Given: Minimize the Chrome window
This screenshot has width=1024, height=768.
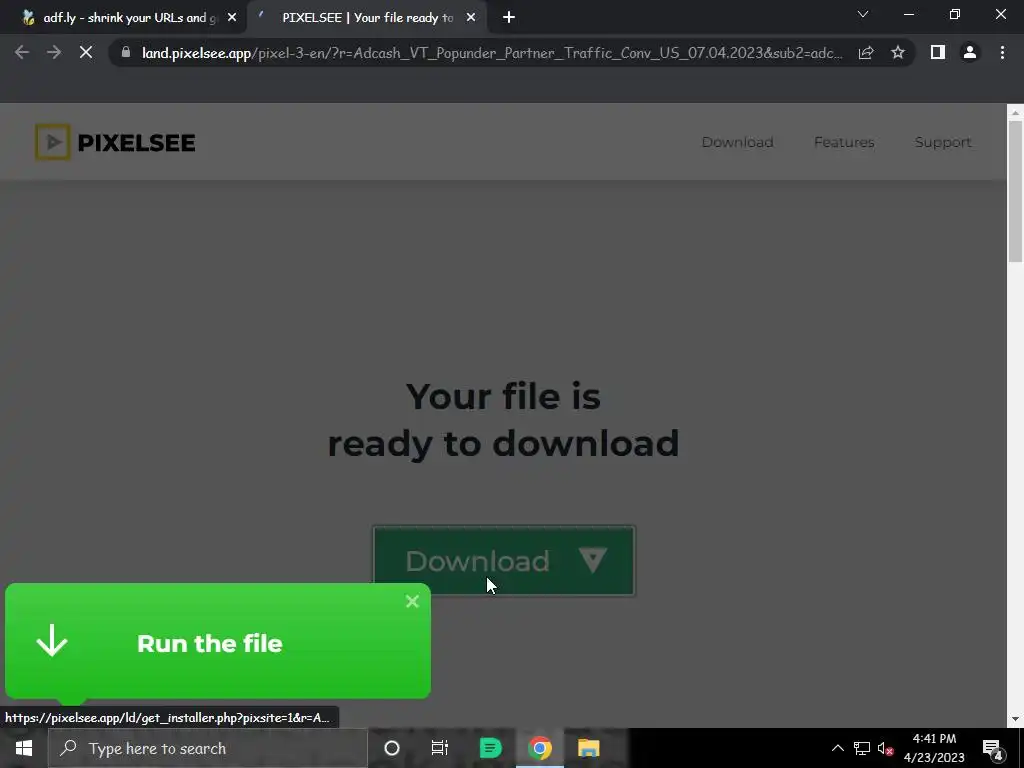Looking at the screenshot, I should click(x=908, y=14).
